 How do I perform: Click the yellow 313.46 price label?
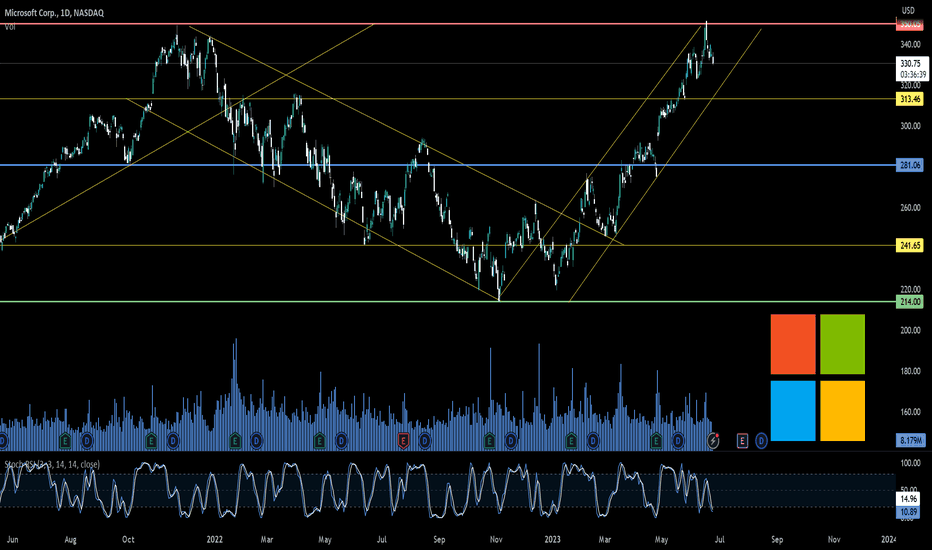(909, 99)
